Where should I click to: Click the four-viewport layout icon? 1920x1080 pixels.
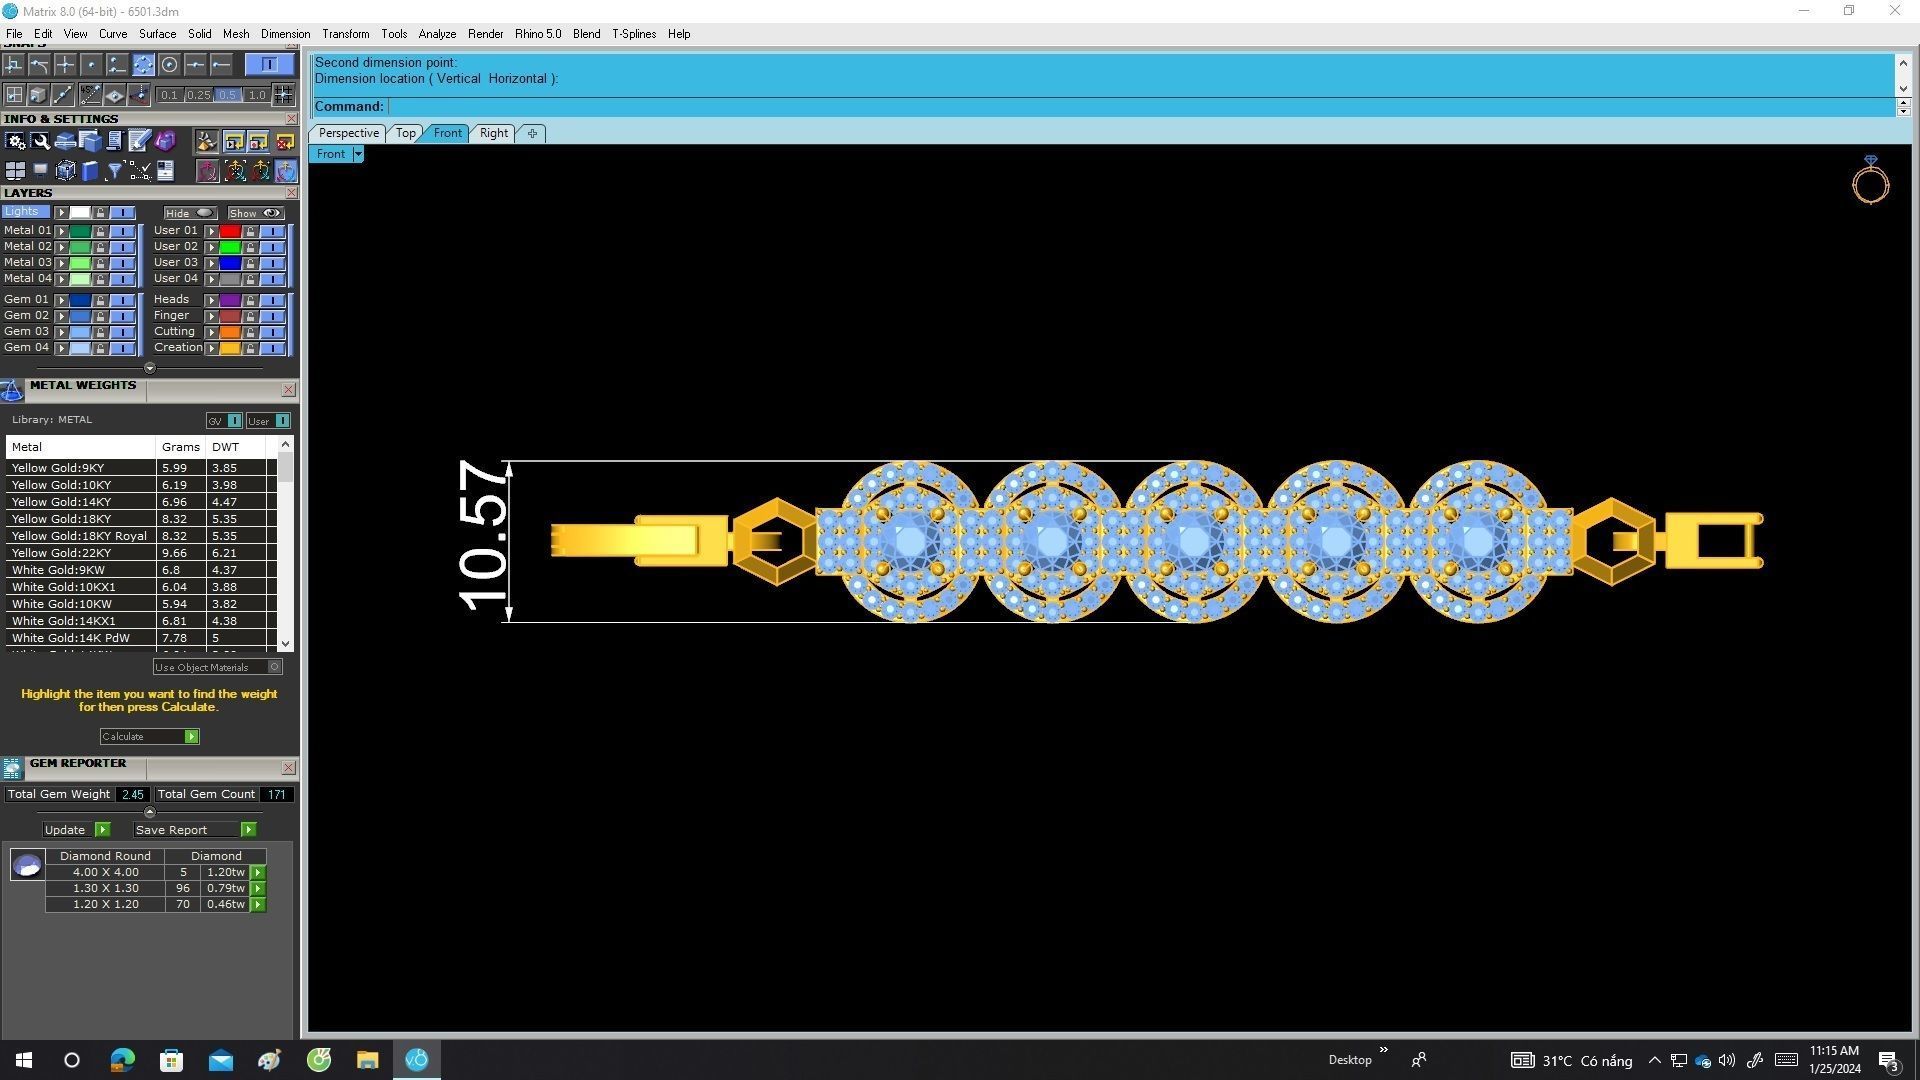click(x=15, y=171)
